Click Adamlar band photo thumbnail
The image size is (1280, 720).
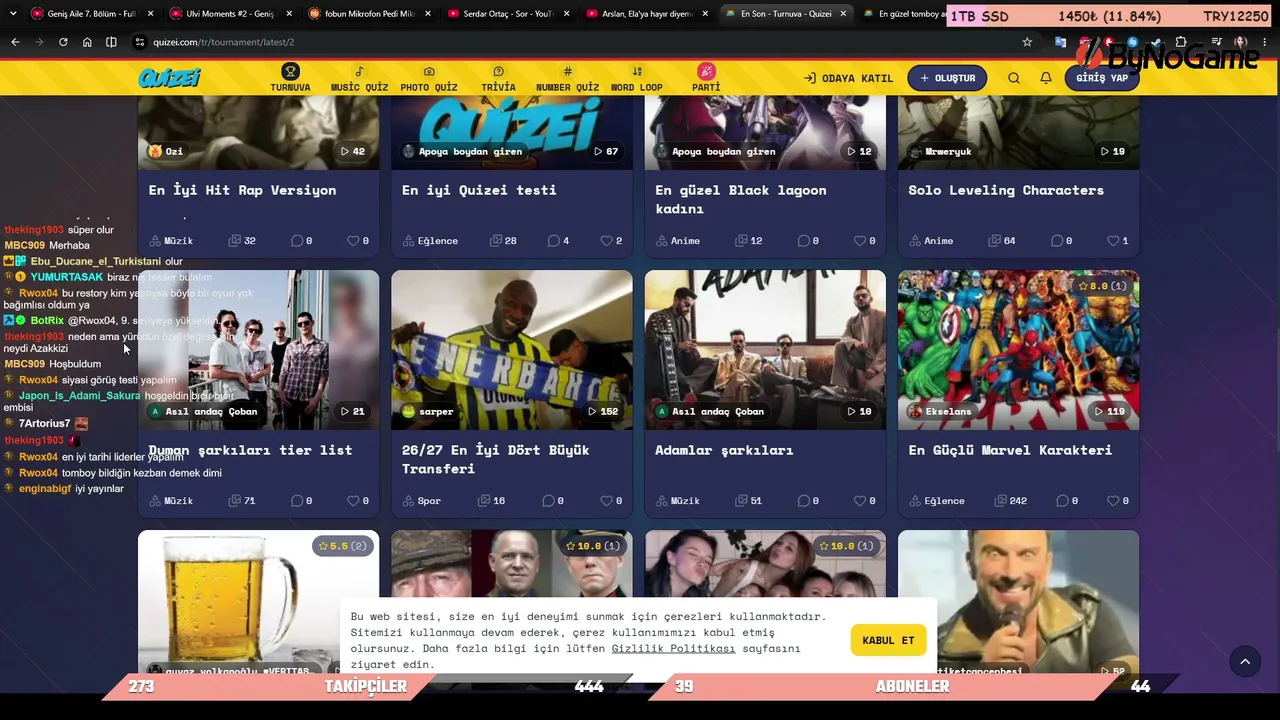[765, 350]
